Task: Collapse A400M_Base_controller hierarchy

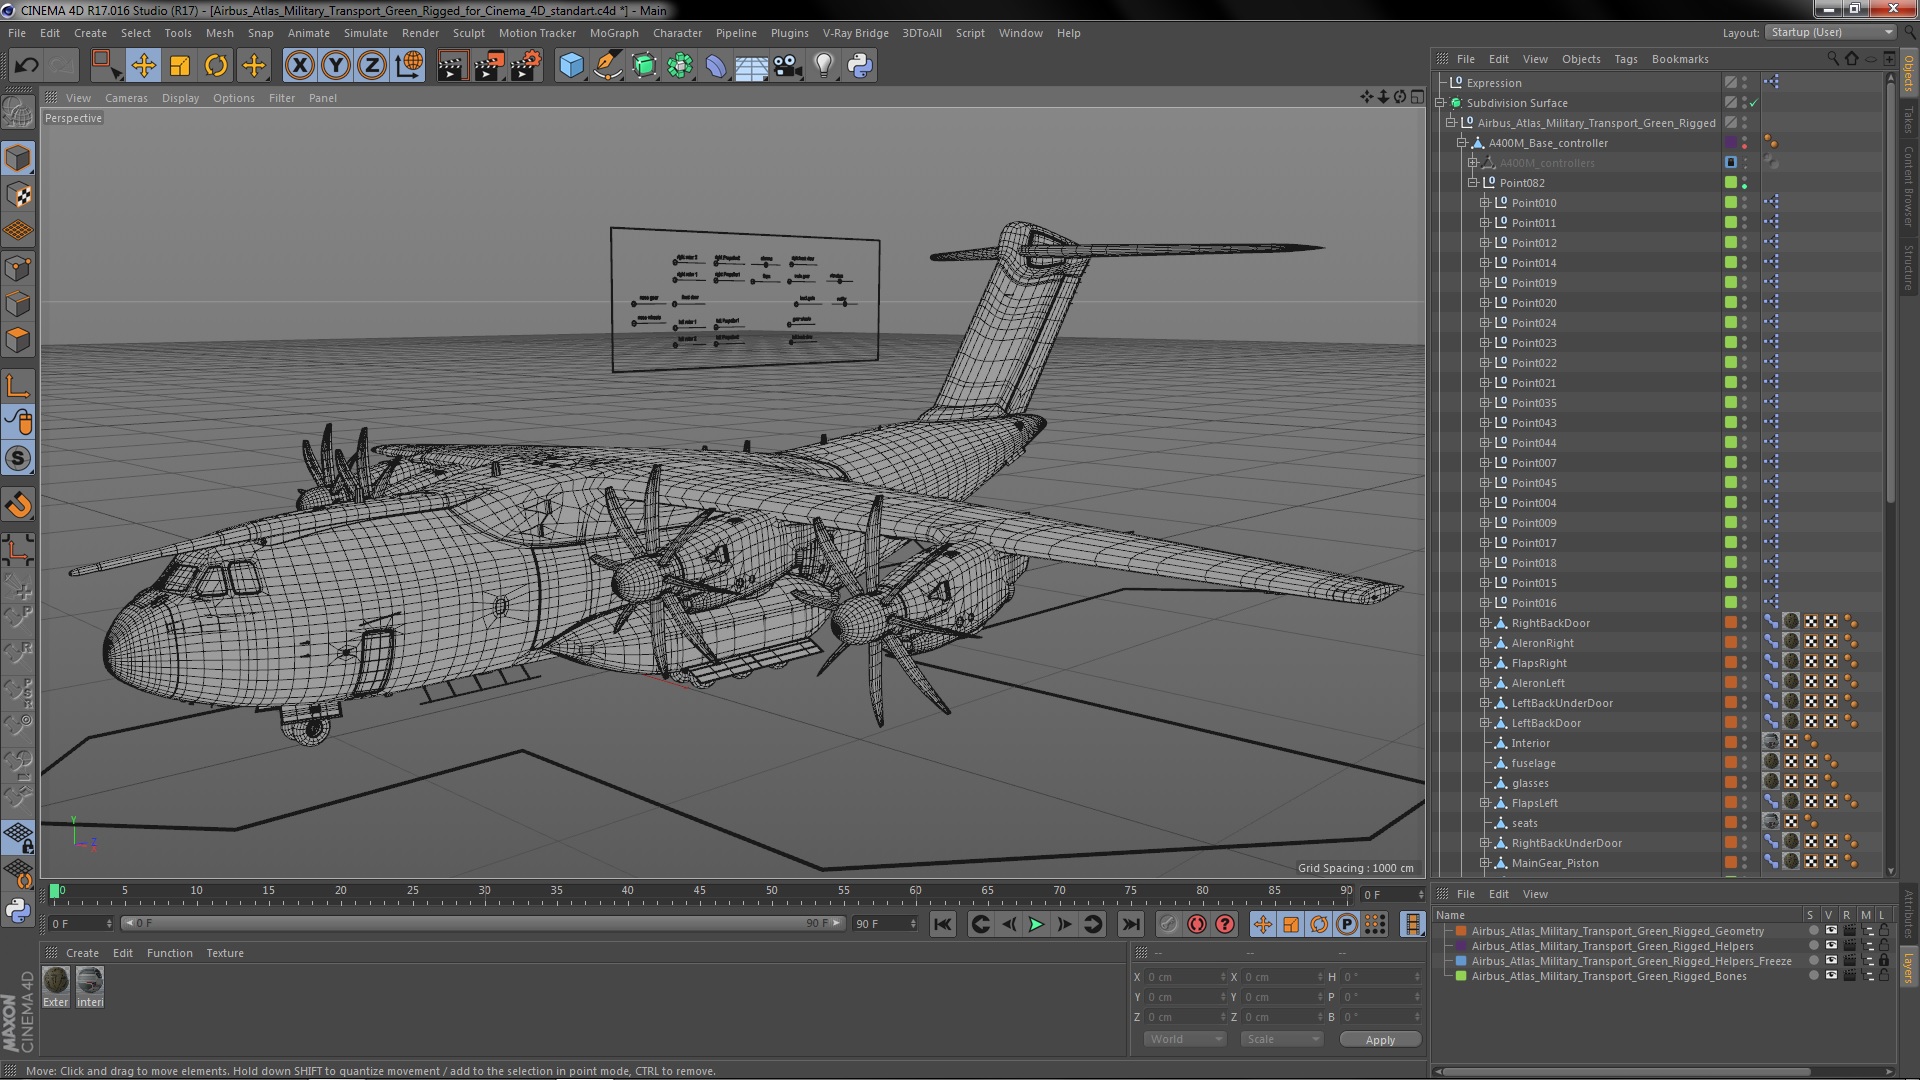Action: [x=1462, y=143]
